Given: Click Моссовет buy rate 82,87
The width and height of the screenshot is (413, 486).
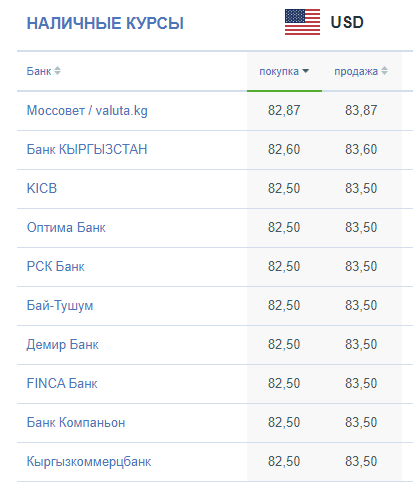Looking at the screenshot, I should (284, 110).
